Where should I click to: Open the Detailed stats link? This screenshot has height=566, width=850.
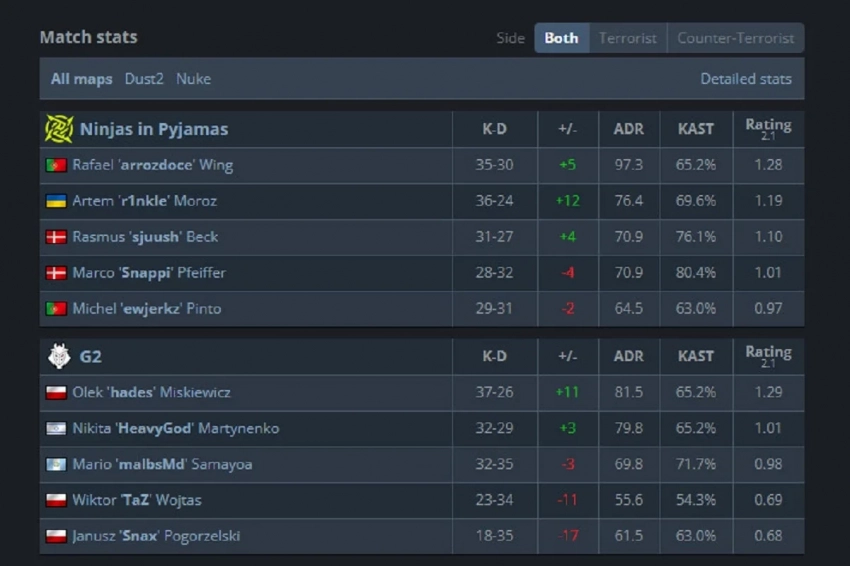[x=745, y=79]
